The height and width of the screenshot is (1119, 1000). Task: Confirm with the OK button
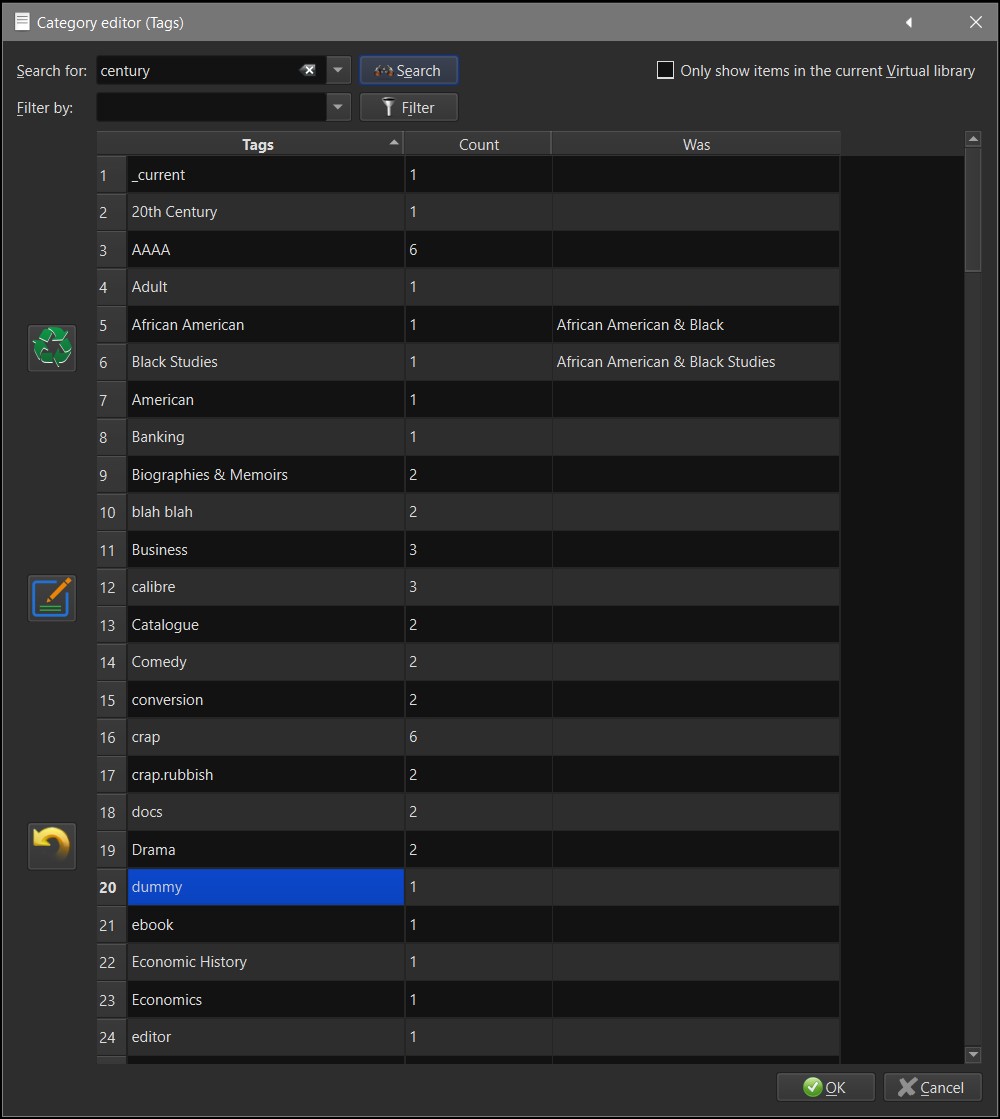click(x=826, y=1087)
